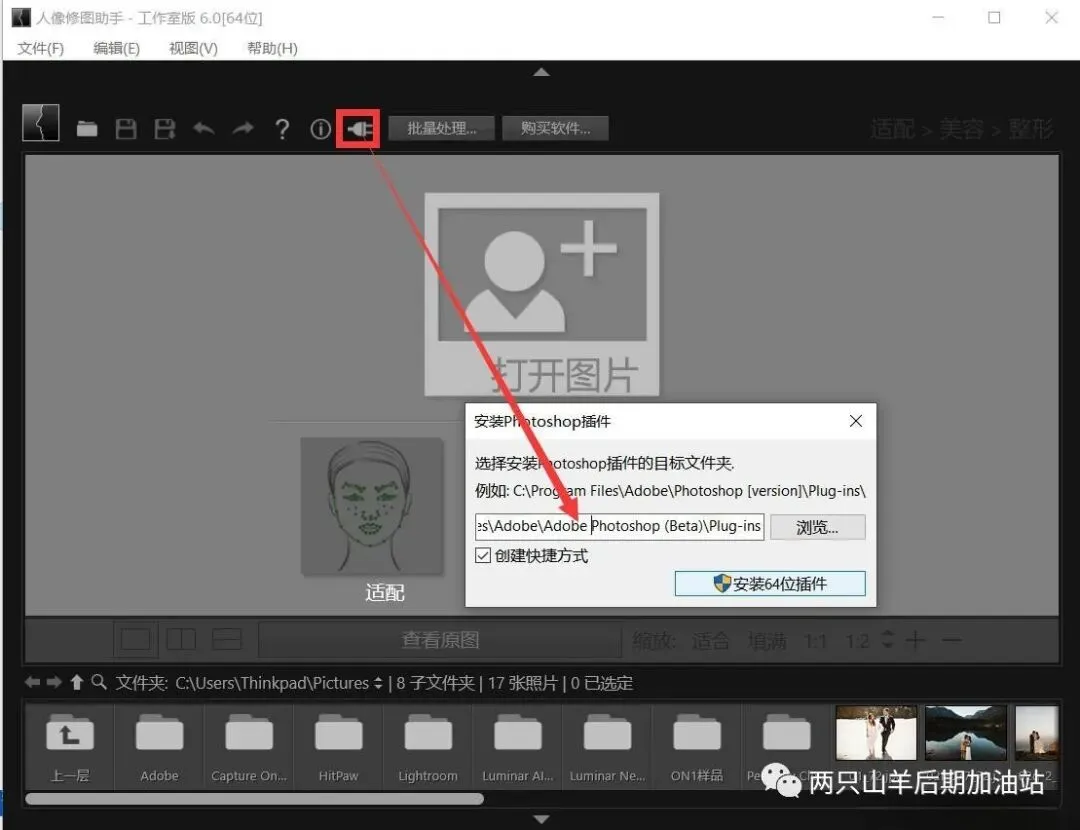Screen dimensions: 1080x830
Task: Click the plug-in folder path input field
Action: (x=619, y=526)
